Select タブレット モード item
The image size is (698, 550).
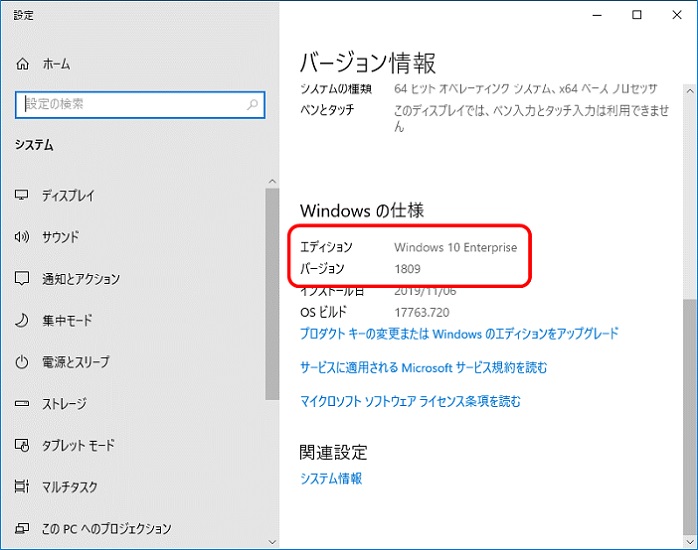click(78, 445)
